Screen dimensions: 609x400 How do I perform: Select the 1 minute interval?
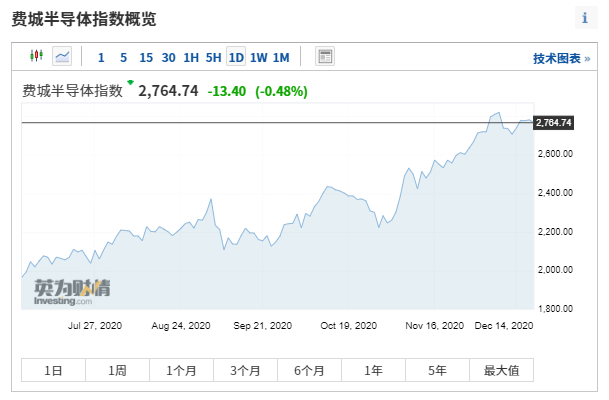101,57
